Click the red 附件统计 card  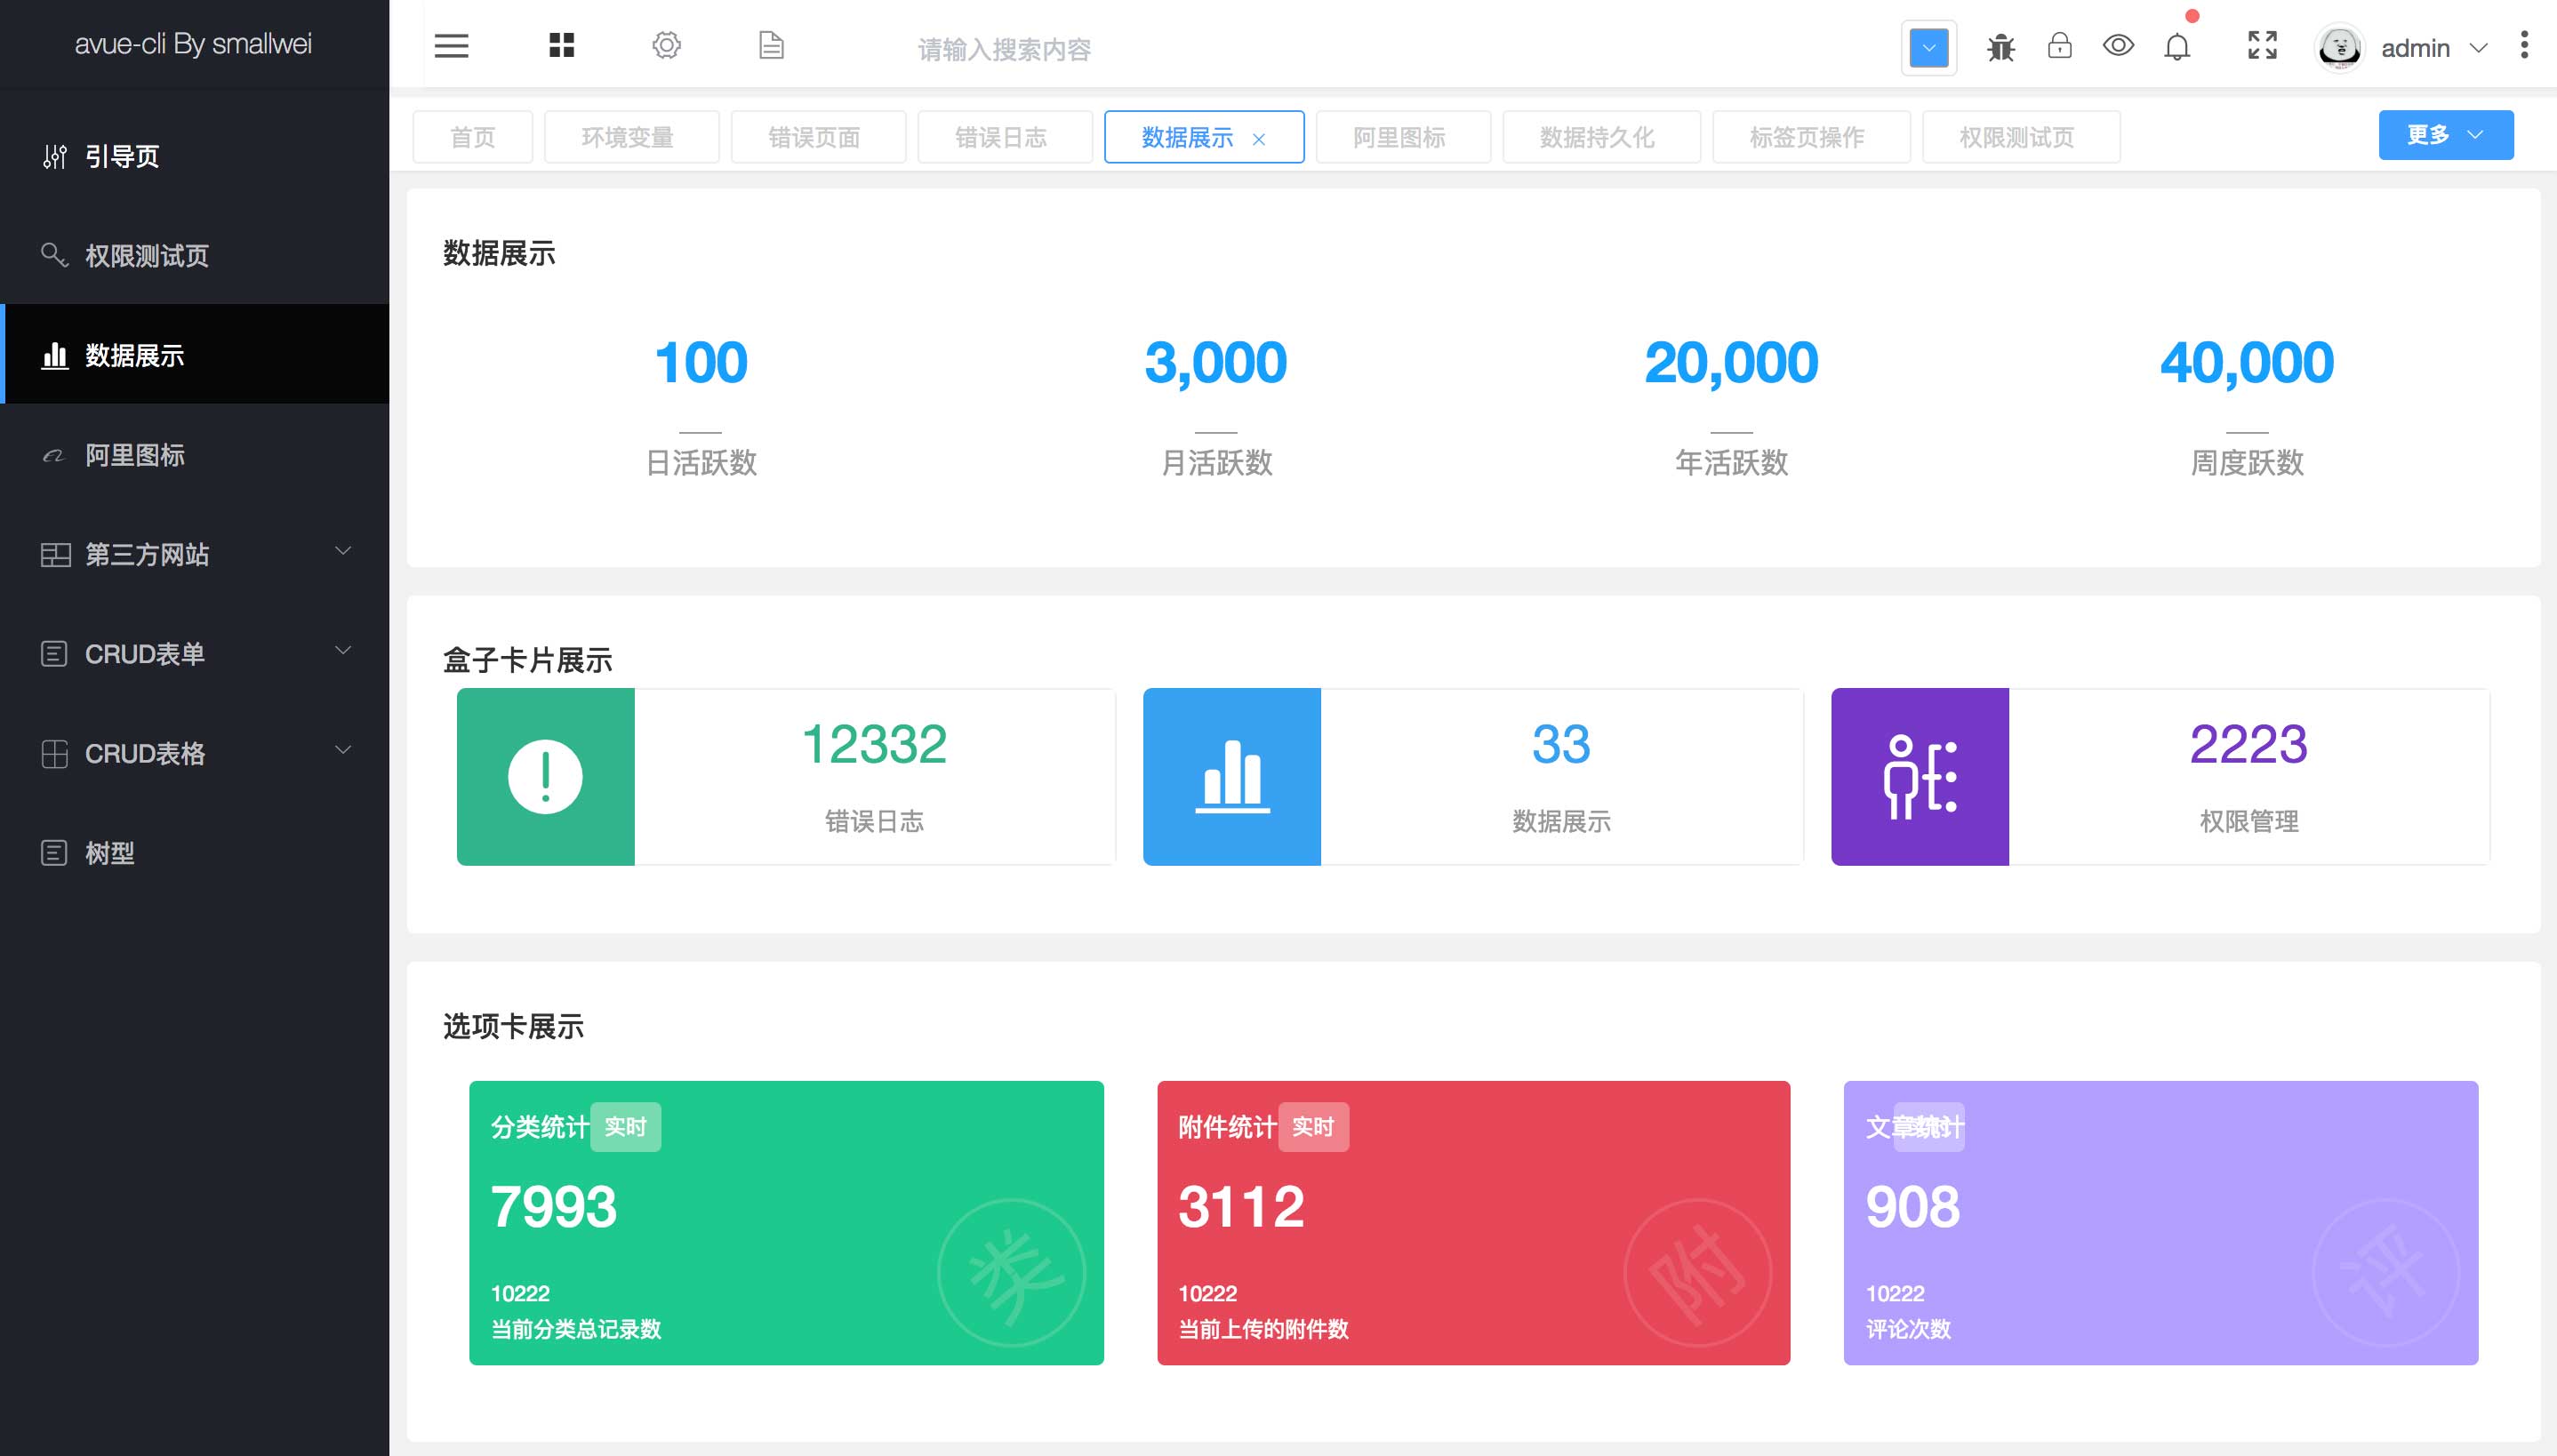(1474, 1222)
